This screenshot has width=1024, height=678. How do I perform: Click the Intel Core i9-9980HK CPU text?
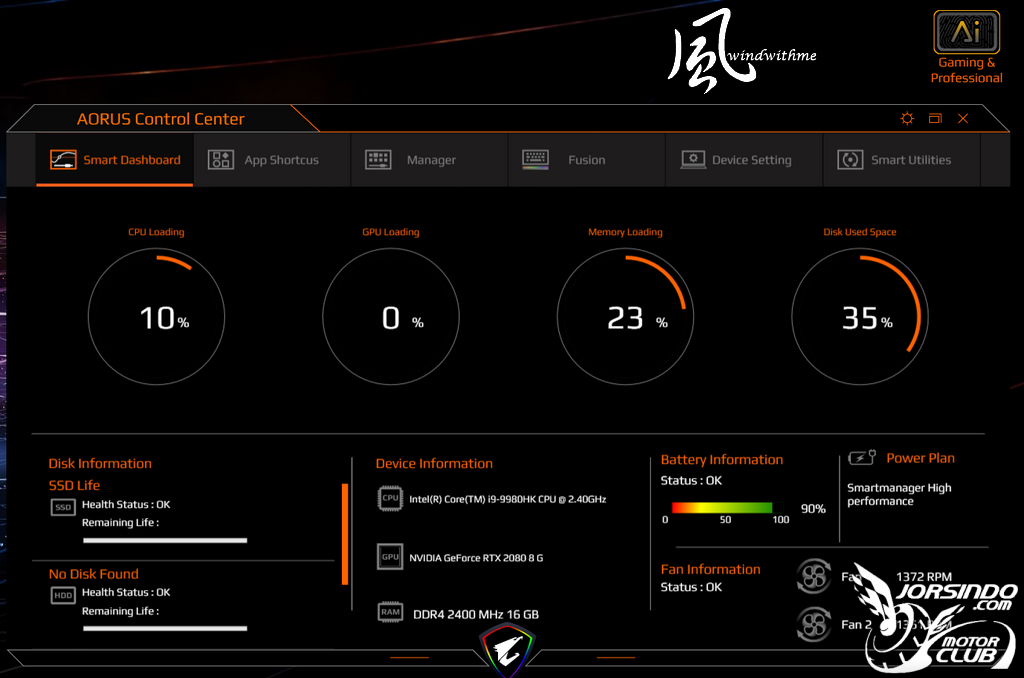coord(507,499)
